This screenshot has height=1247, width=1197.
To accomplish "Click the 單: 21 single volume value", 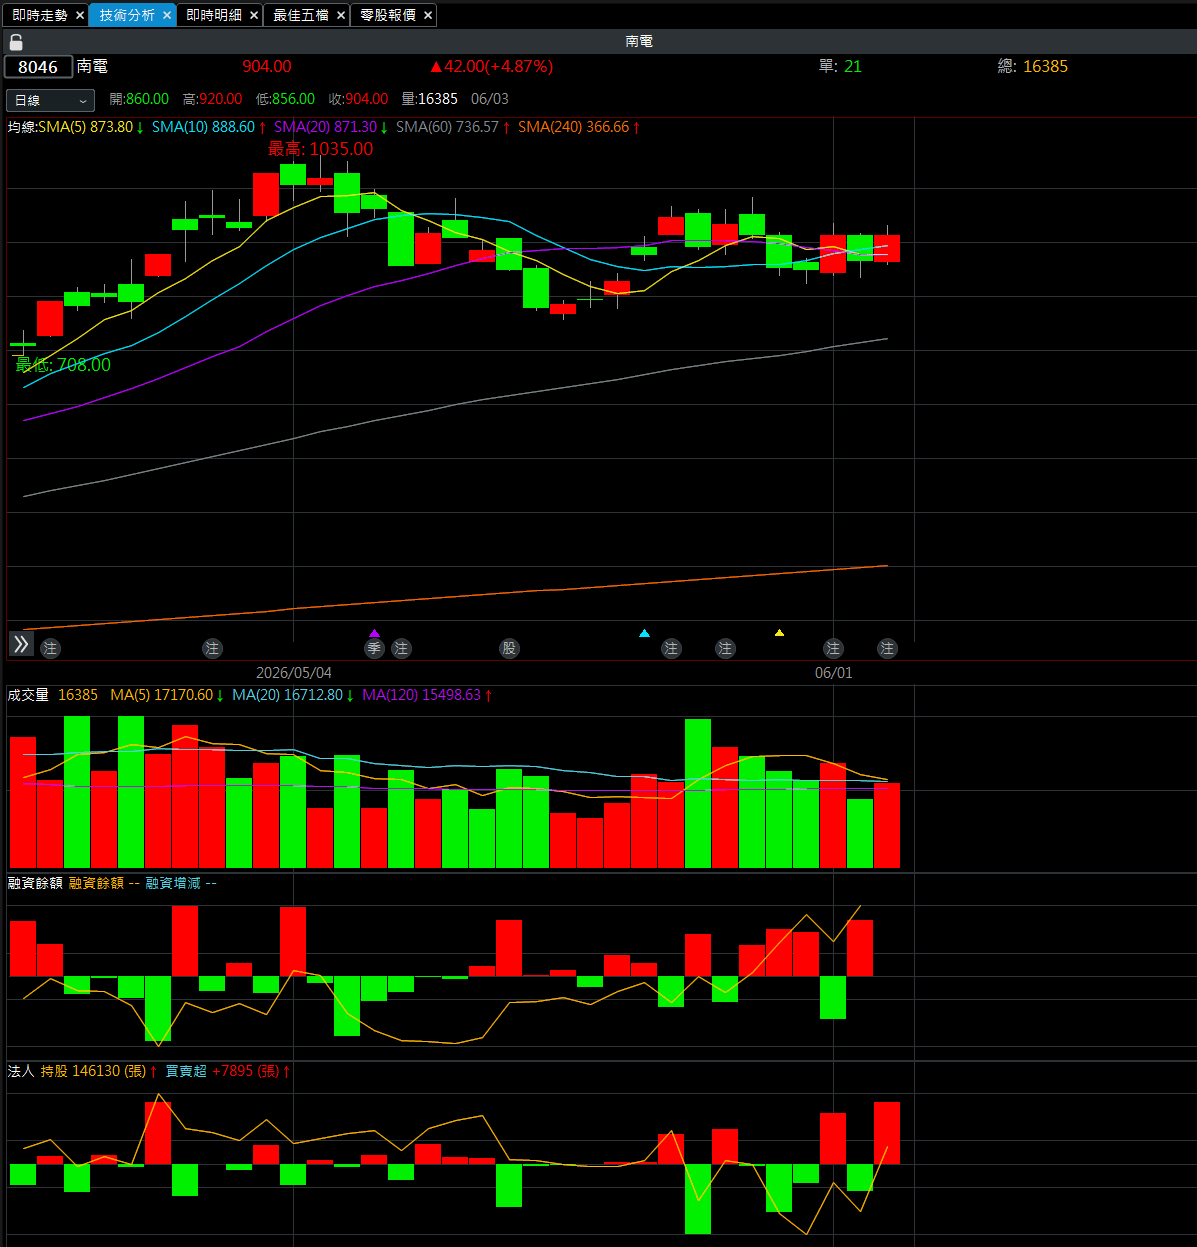I will (x=840, y=67).
